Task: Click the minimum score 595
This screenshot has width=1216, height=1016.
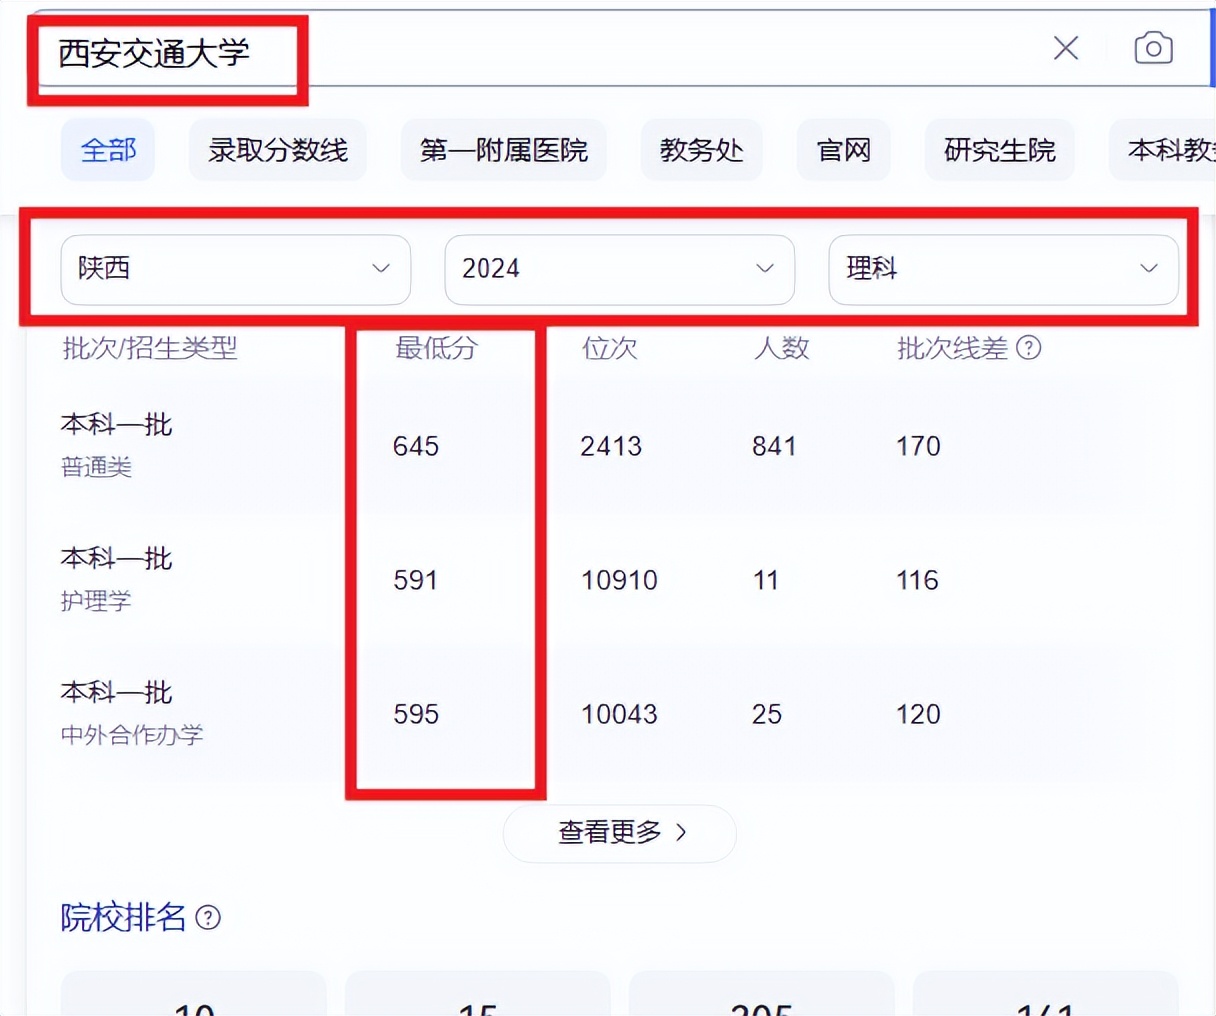Action: click(x=416, y=714)
